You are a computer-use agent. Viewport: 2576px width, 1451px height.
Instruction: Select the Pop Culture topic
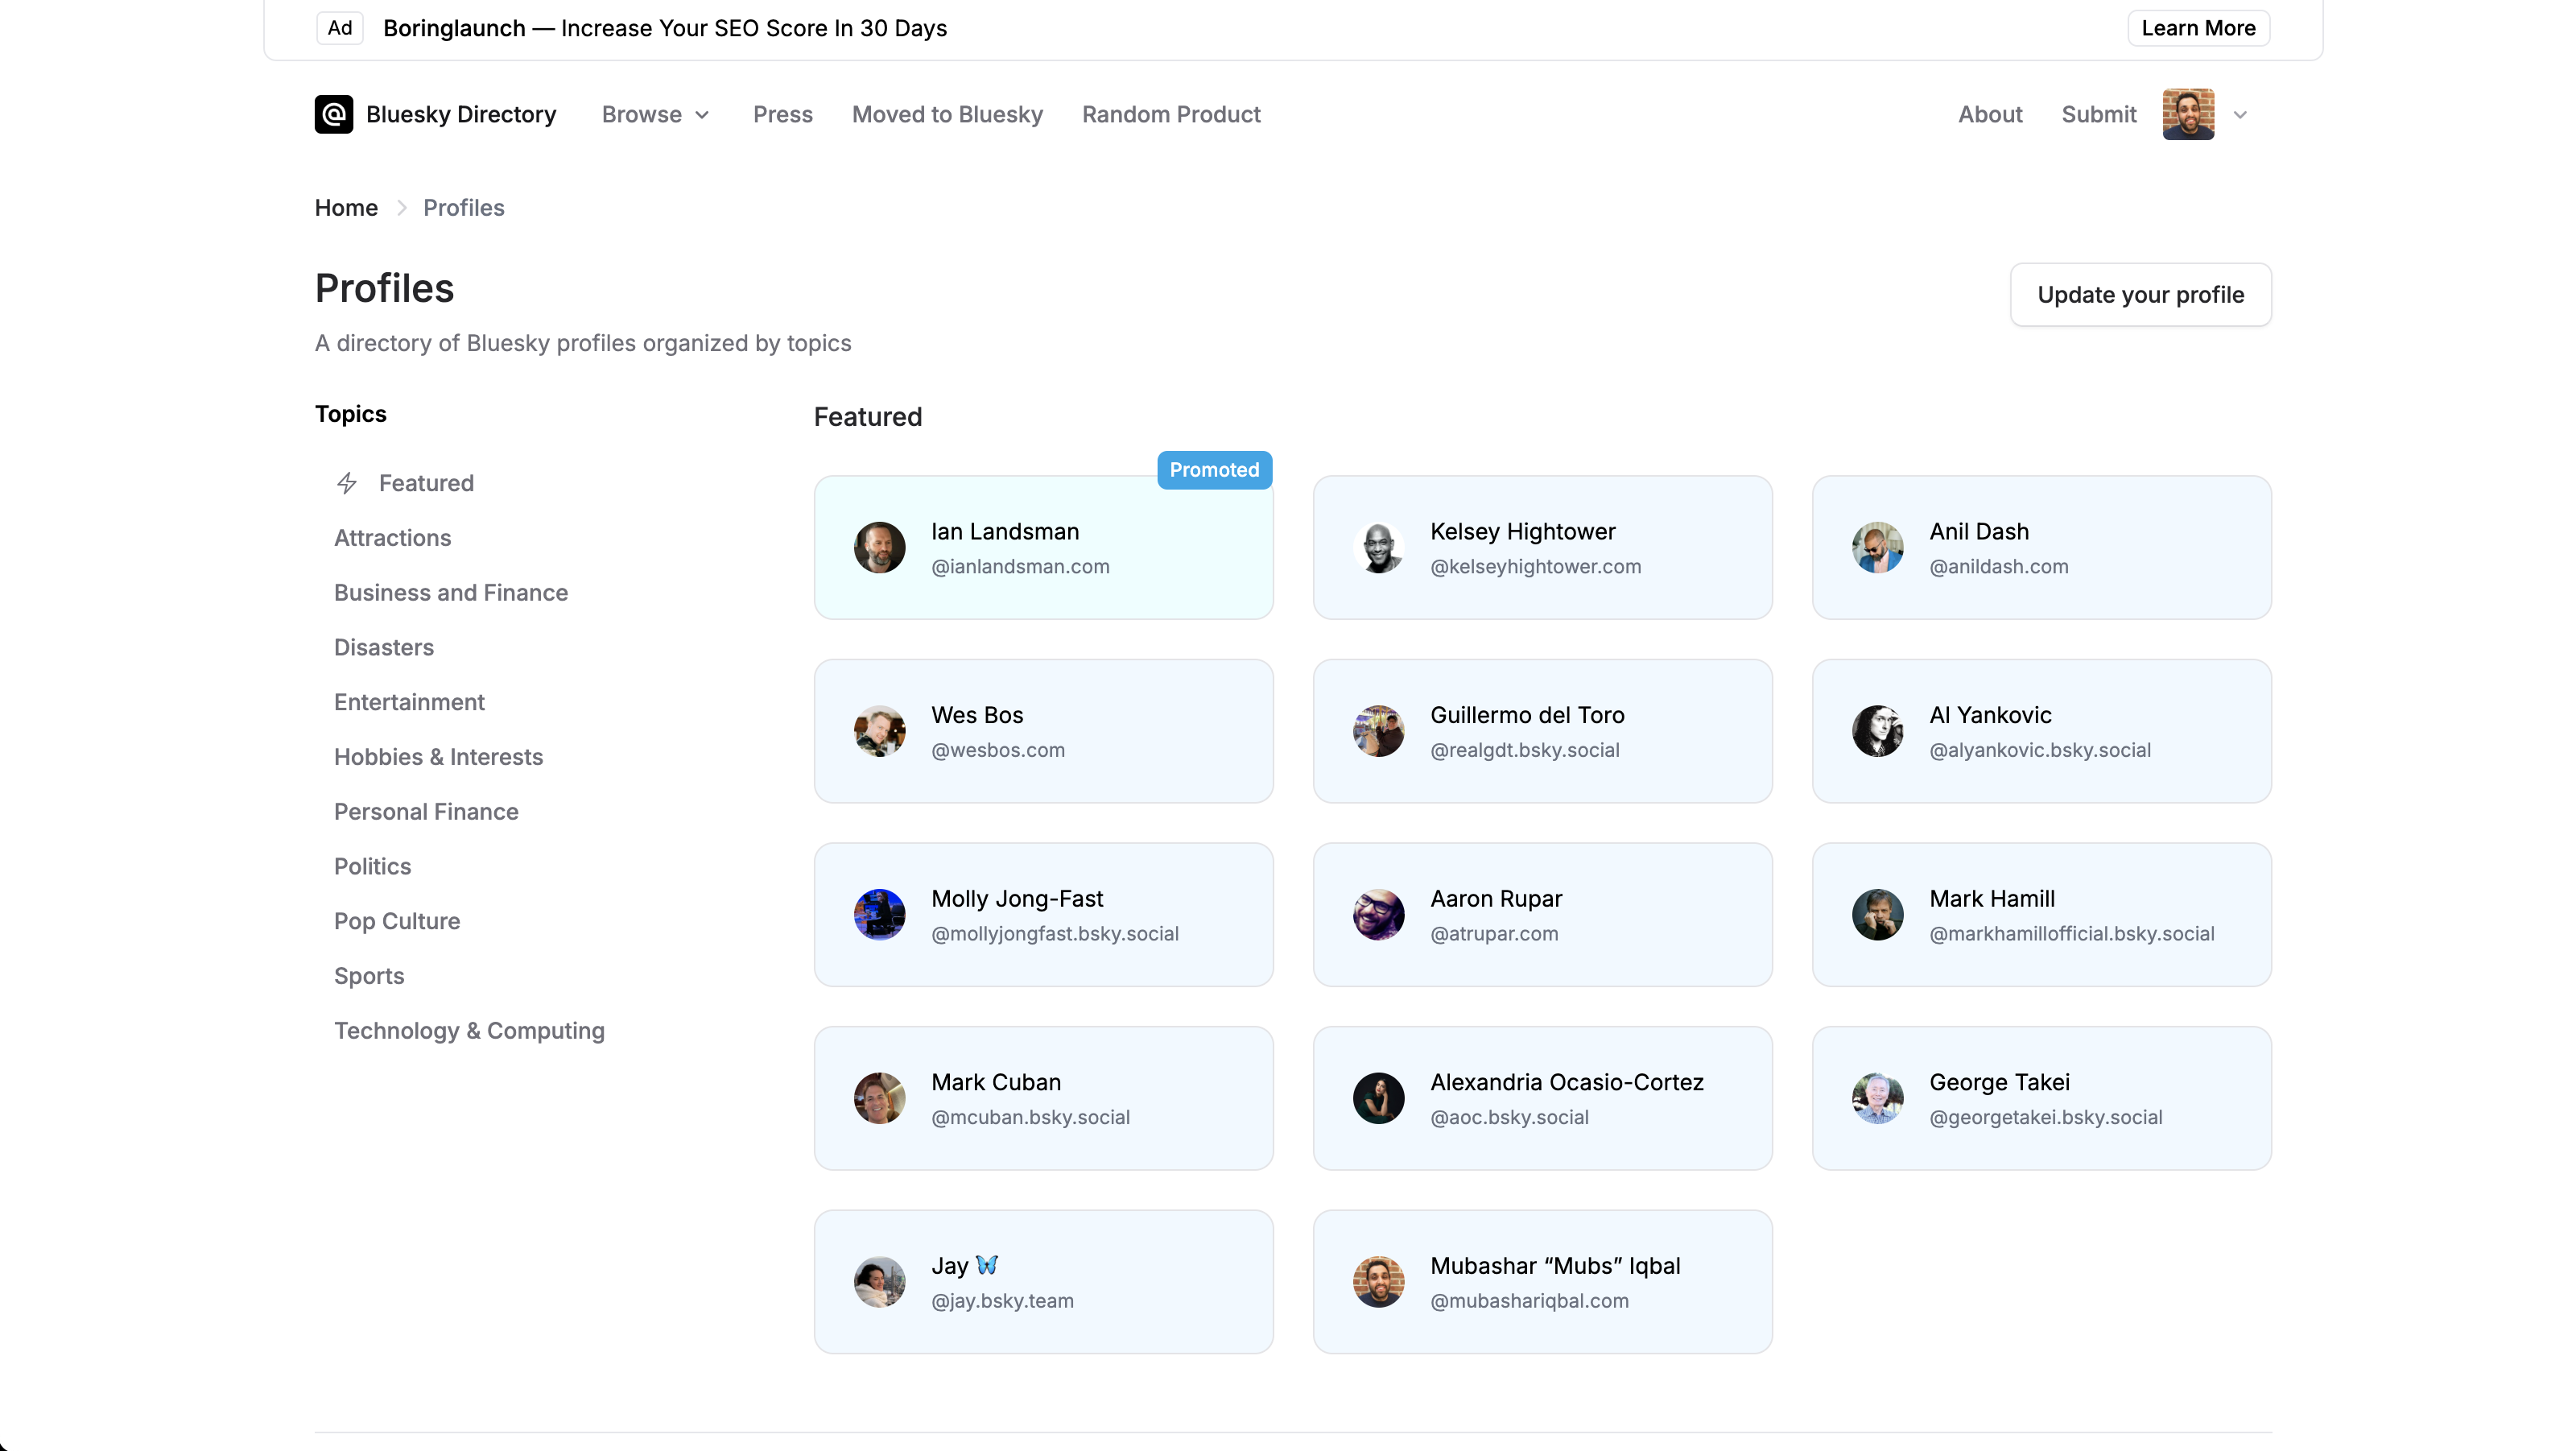coord(397,921)
